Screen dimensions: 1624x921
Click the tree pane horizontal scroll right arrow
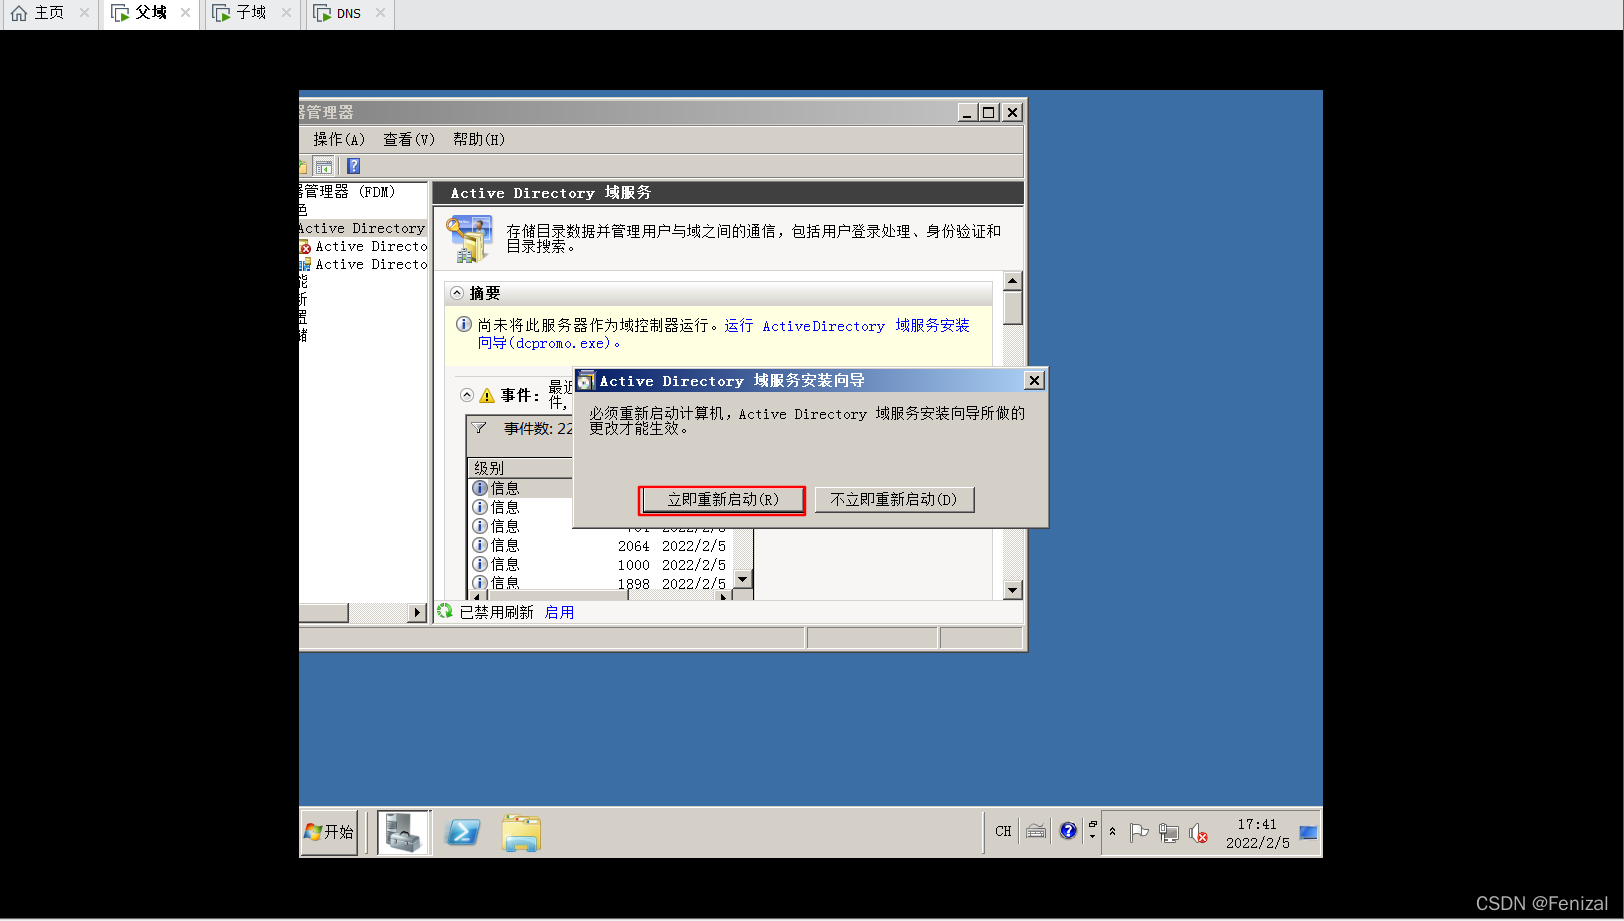click(x=418, y=612)
